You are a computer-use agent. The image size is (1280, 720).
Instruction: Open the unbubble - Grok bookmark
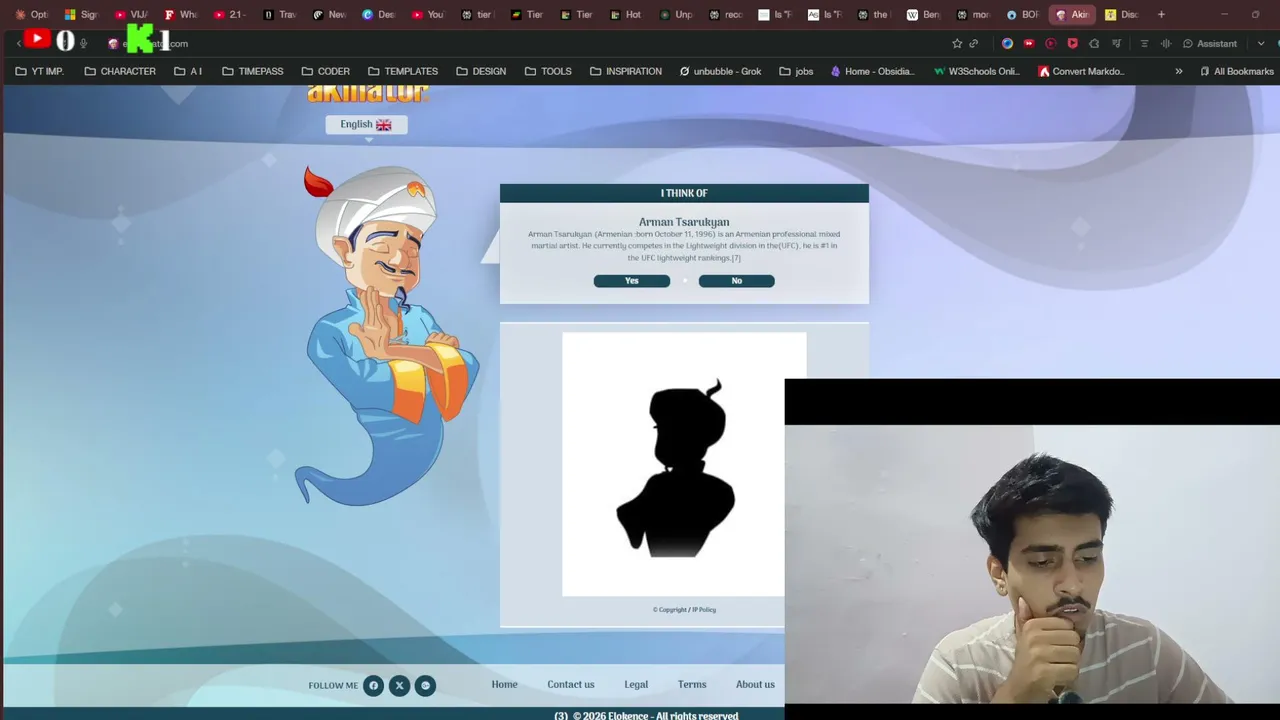(x=720, y=71)
